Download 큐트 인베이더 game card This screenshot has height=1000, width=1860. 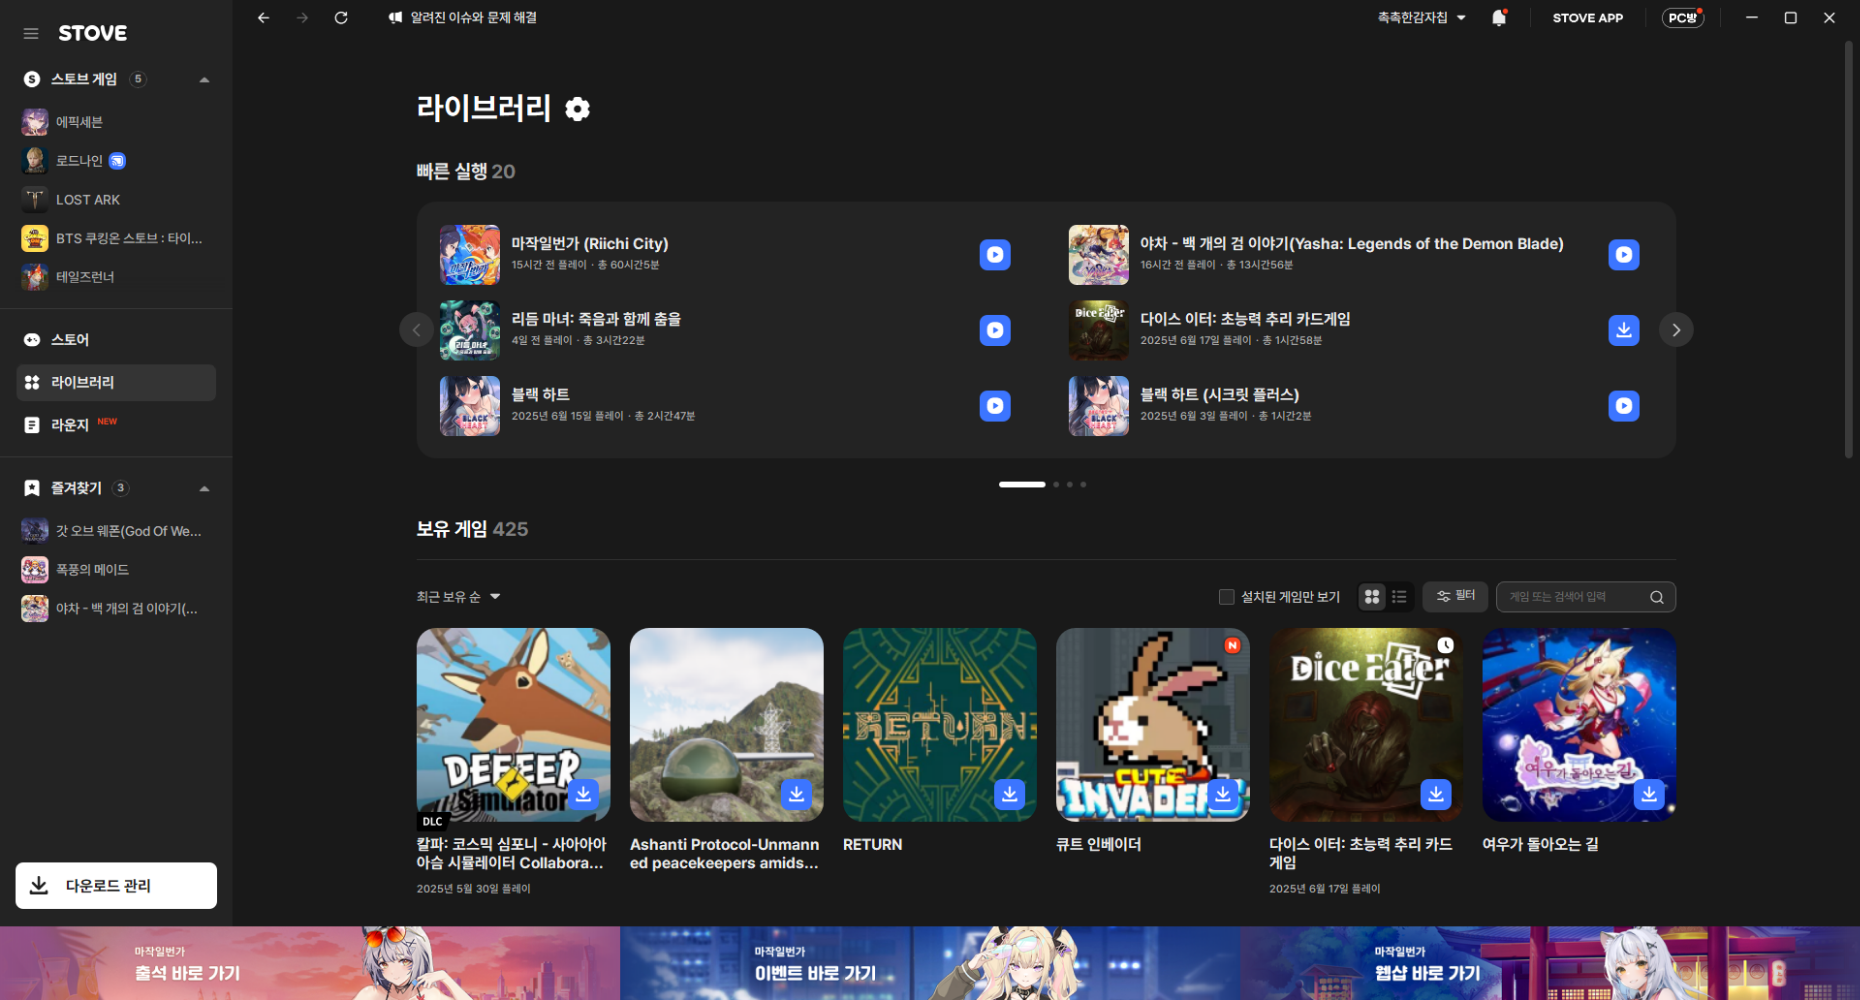tap(1222, 794)
